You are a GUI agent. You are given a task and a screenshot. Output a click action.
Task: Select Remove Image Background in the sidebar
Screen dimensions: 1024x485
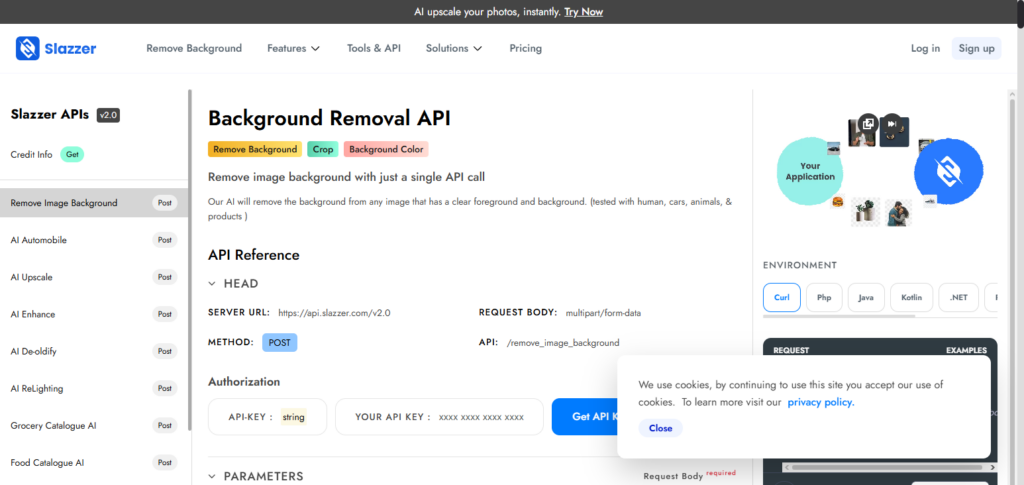94,203
